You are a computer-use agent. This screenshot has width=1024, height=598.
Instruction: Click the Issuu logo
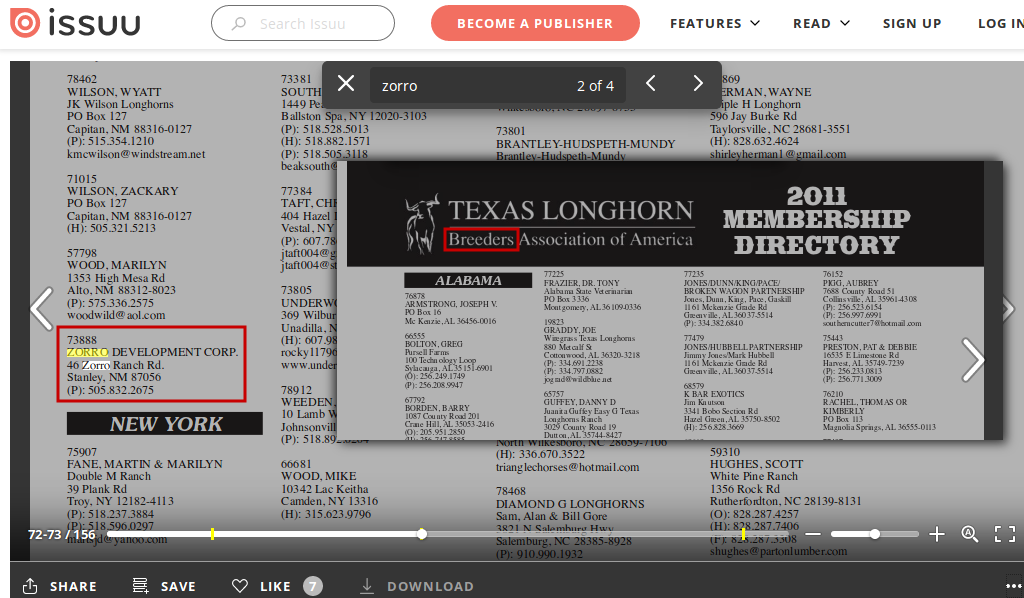point(75,24)
